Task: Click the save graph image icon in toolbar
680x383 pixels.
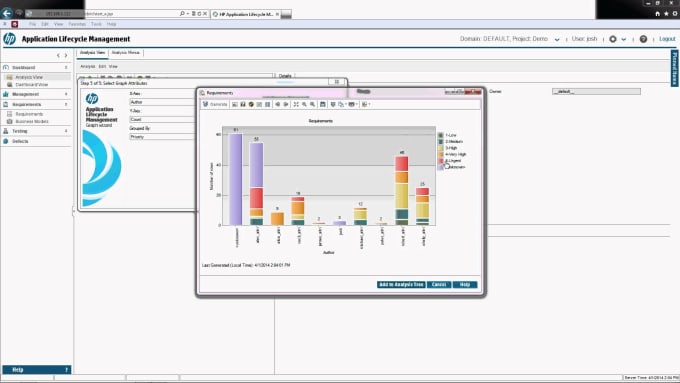Action: pyautogui.click(x=323, y=105)
